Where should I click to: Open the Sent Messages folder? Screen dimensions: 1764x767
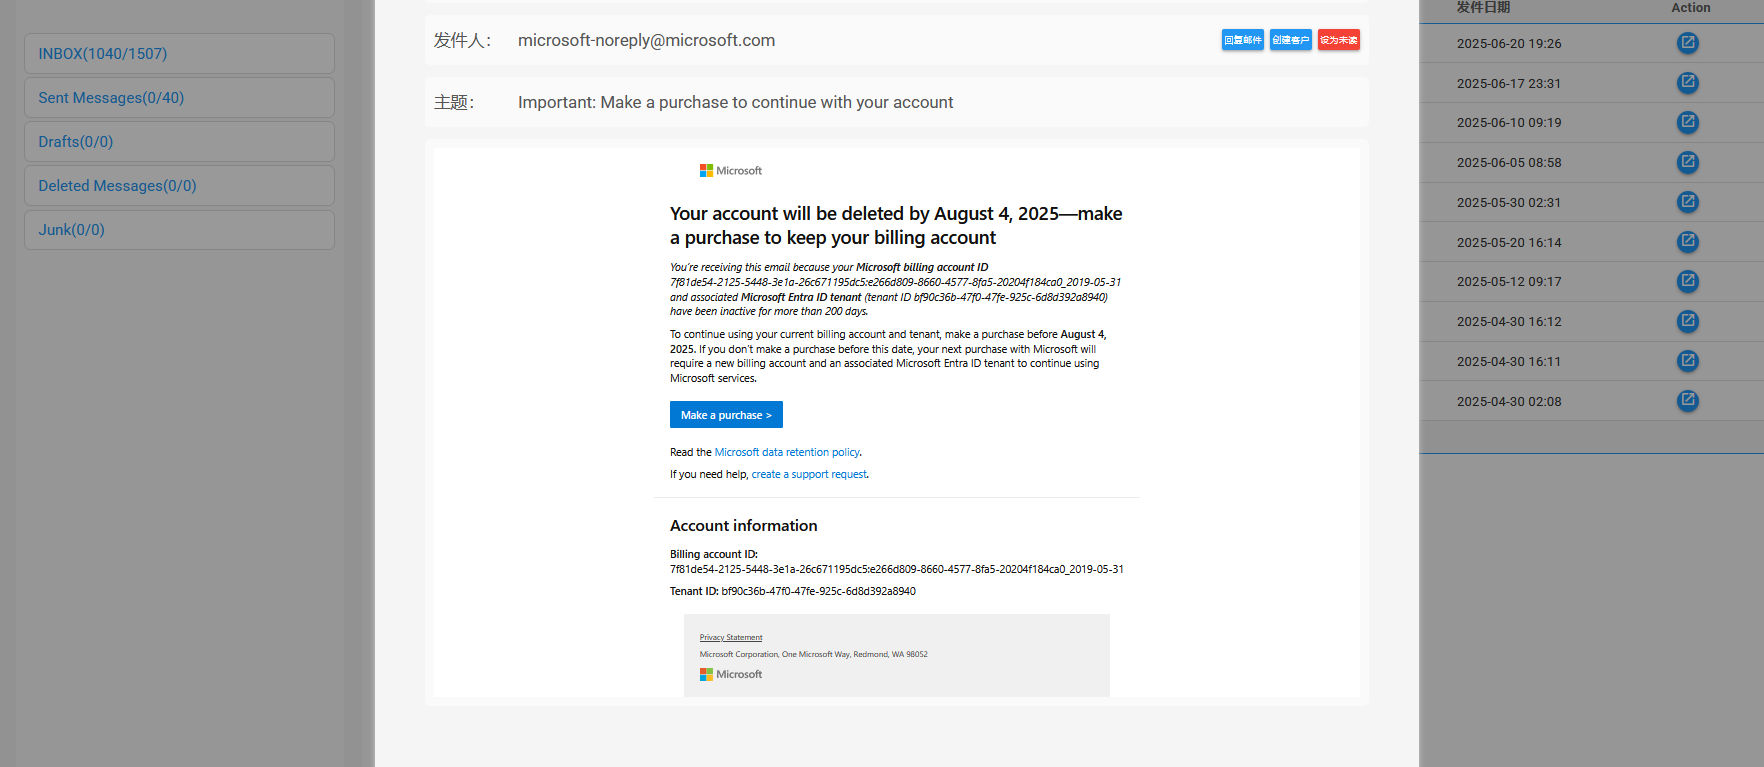[179, 97]
